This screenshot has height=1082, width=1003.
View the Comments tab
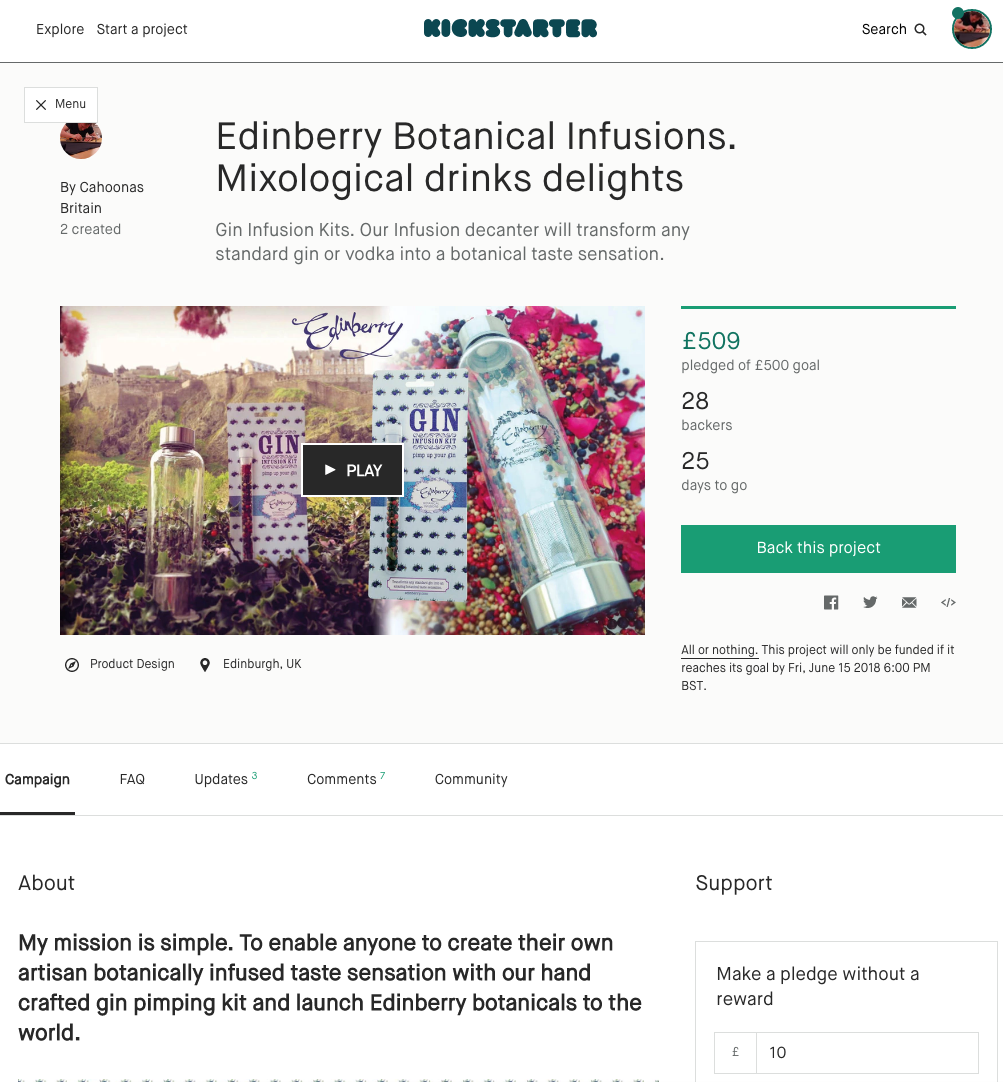pos(342,779)
